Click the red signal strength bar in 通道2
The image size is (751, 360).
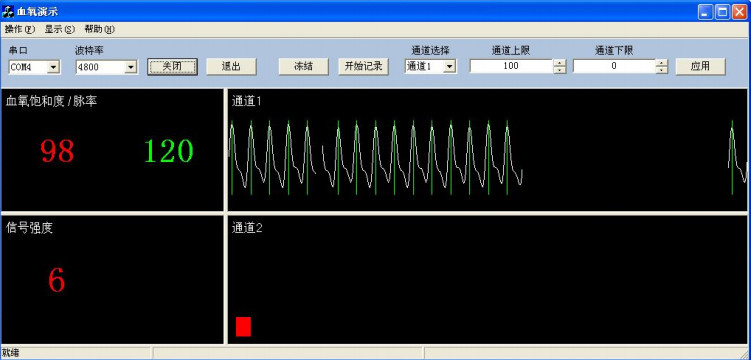pyautogui.click(x=243, y=326)
